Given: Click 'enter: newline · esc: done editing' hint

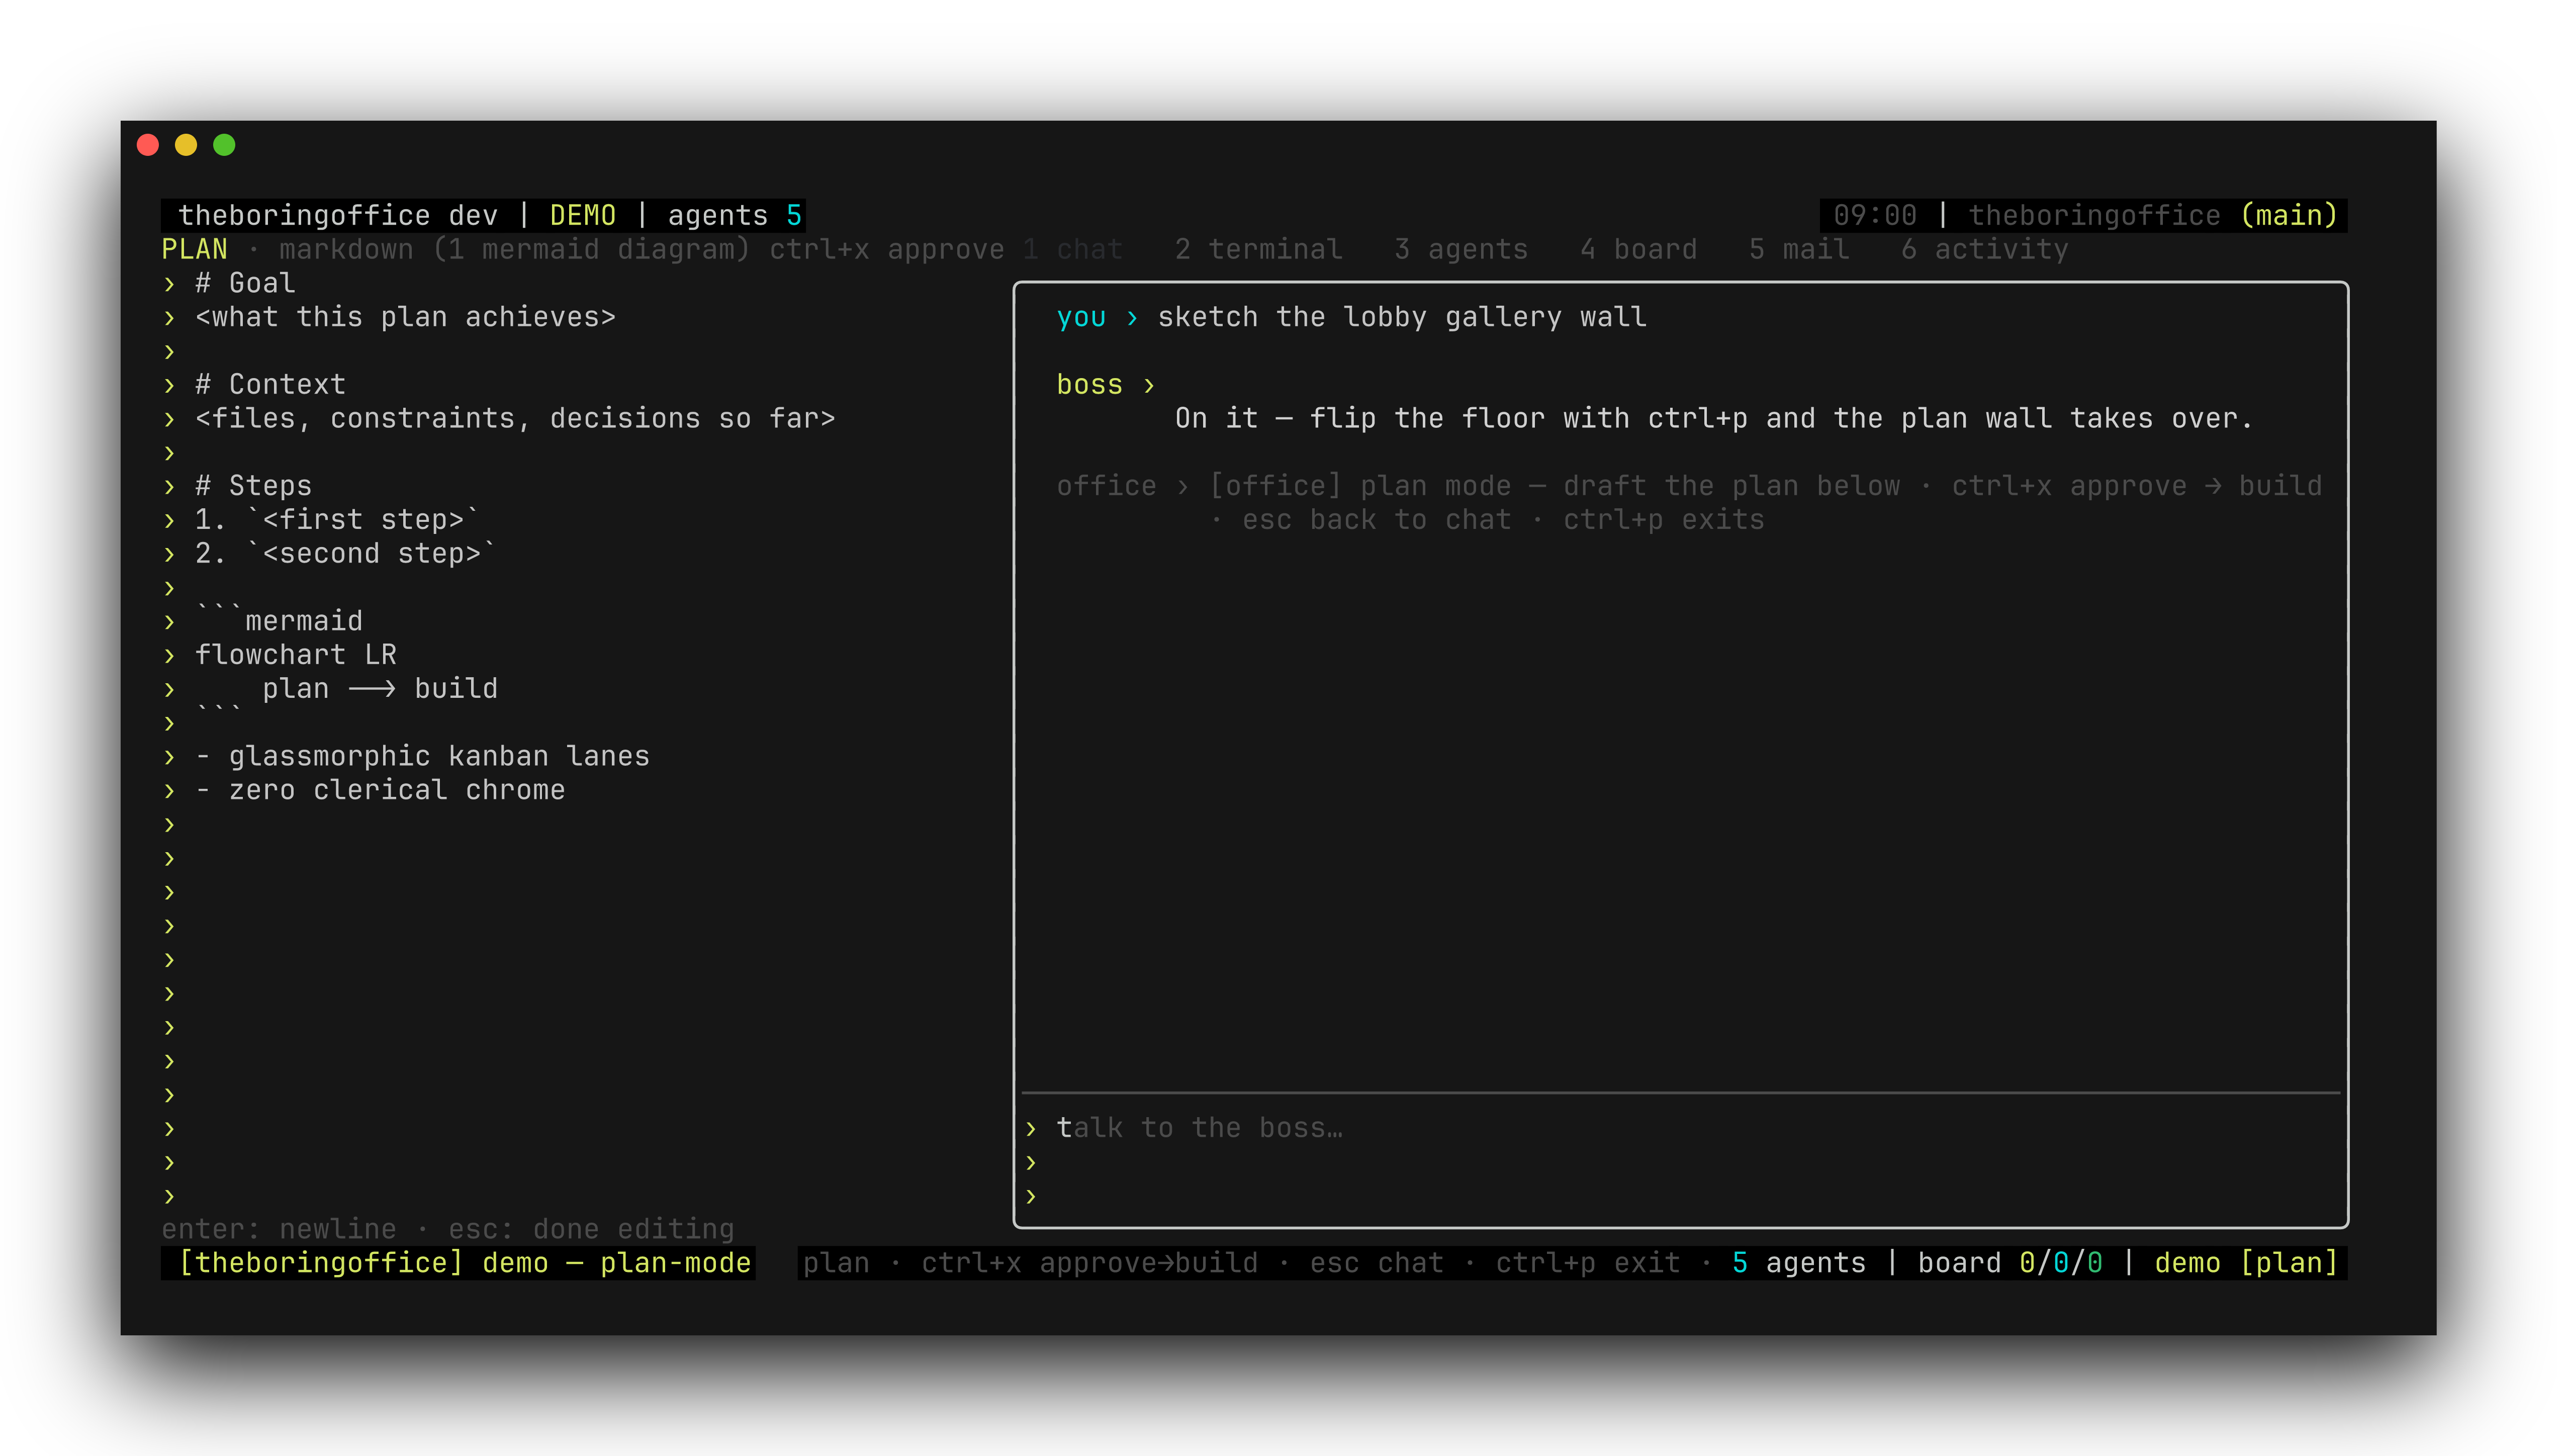Looking at the screenshot, I should point(448,1229).
